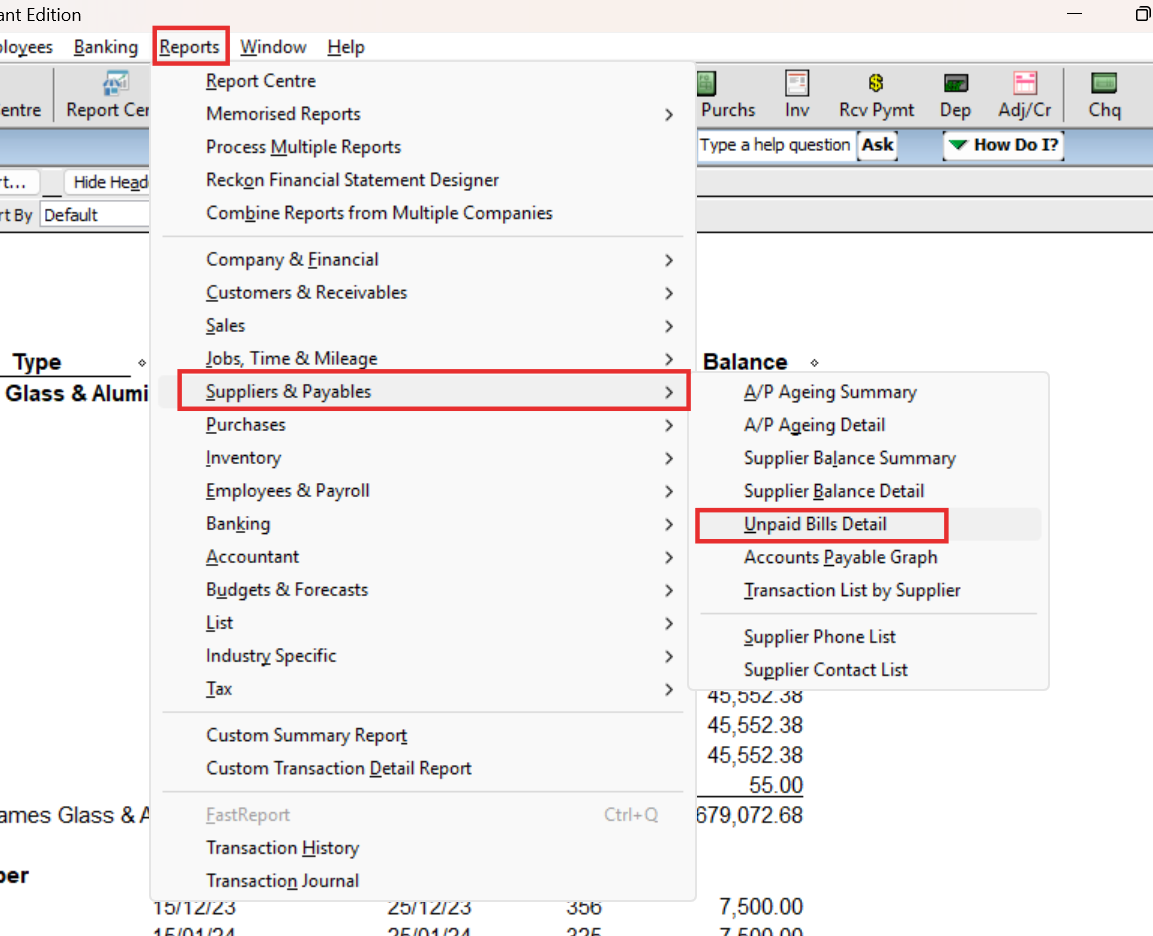
Task: Expand the Inventory submenu
Action: pyautogui.click(x=423, y=458)
